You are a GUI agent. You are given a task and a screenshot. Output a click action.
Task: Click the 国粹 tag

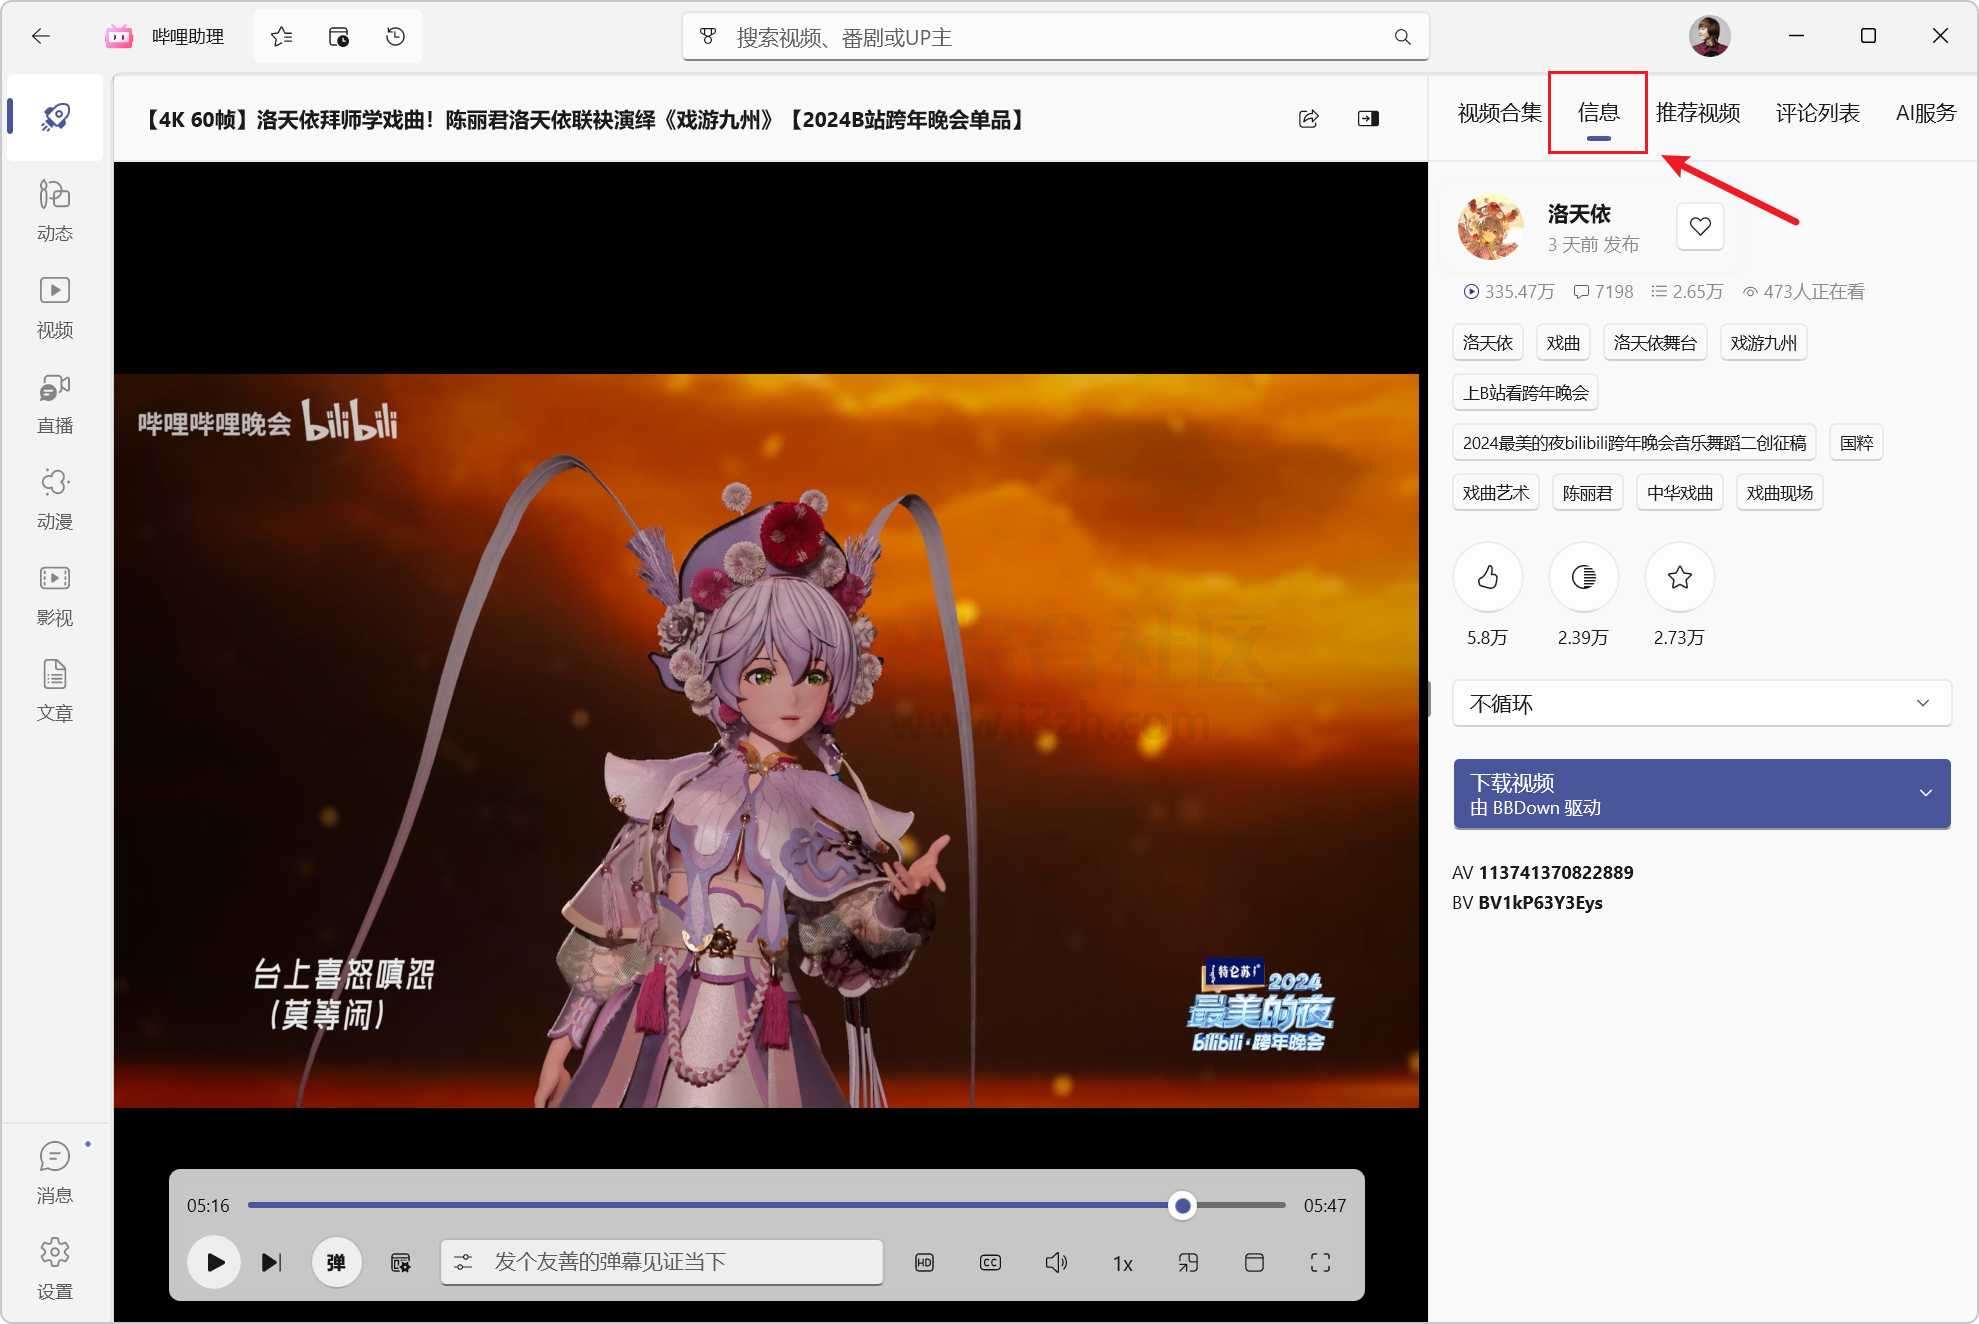point(1856,443)
